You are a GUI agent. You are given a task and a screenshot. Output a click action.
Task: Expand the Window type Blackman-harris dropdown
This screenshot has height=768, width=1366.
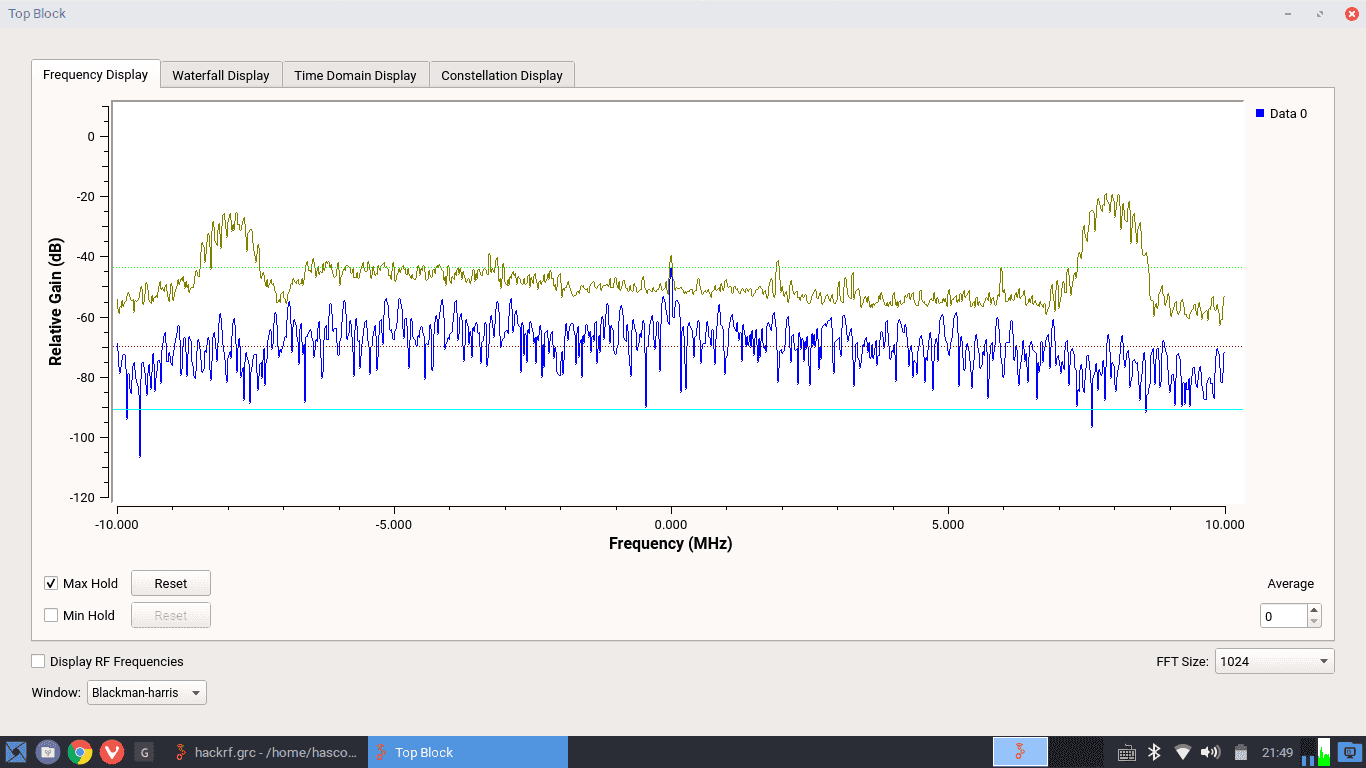tap(146, 692)
